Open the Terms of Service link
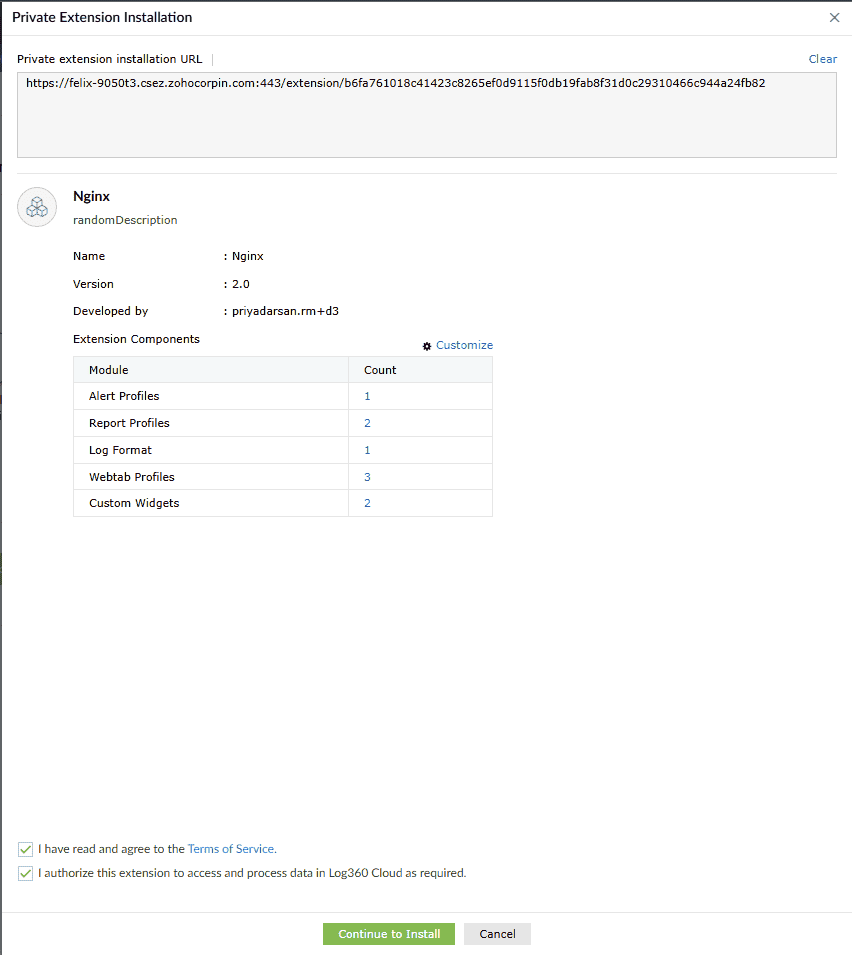 [231, 849]
